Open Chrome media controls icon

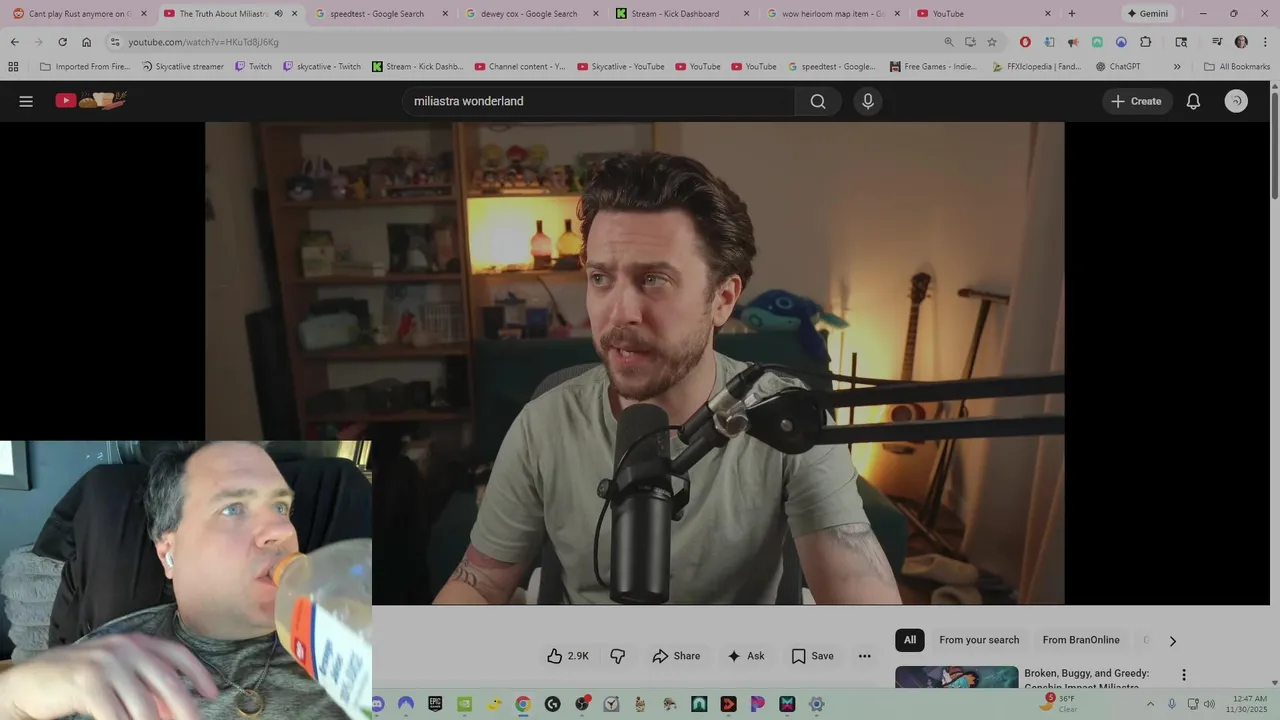(x=1217, y=42)
